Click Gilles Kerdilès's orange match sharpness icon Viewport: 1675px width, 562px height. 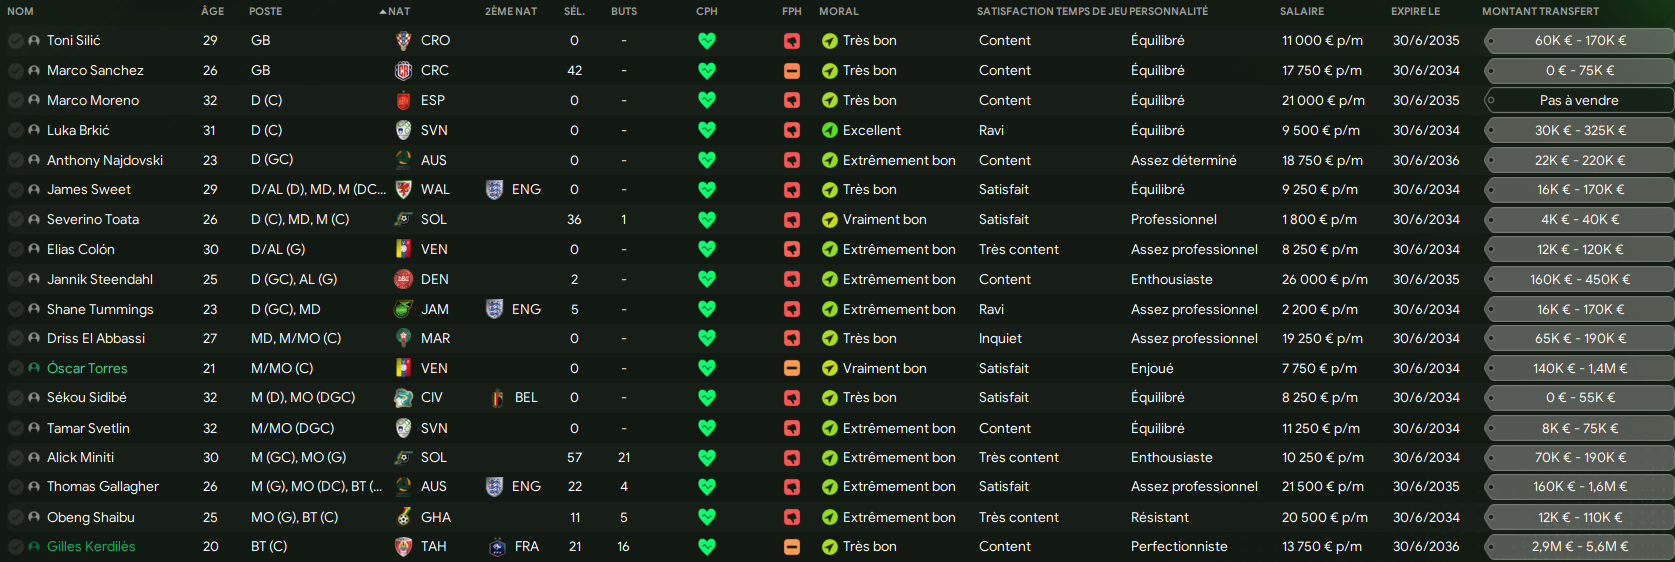(x=792, y=547)
